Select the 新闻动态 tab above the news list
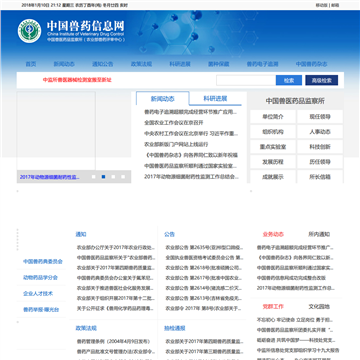The height and width of the screenshot is (360, 360). tap(163, 99)
